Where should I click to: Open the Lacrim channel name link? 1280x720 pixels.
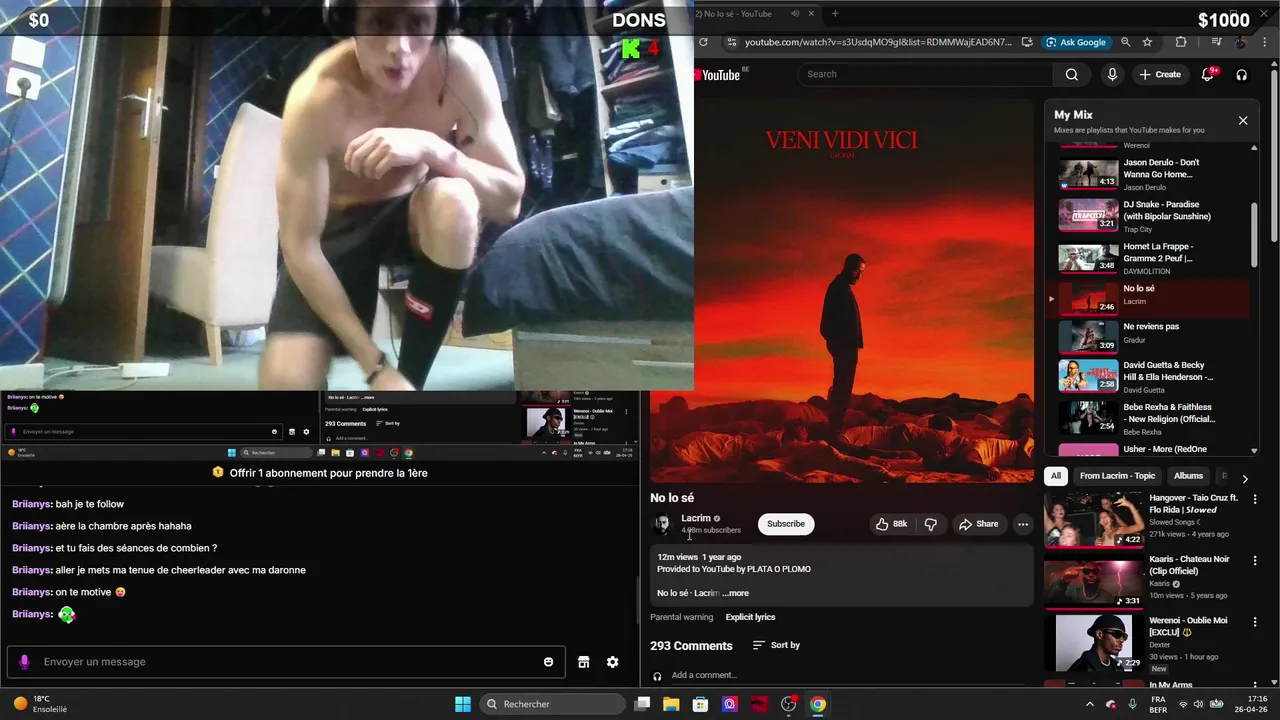(x=696, y=518)
